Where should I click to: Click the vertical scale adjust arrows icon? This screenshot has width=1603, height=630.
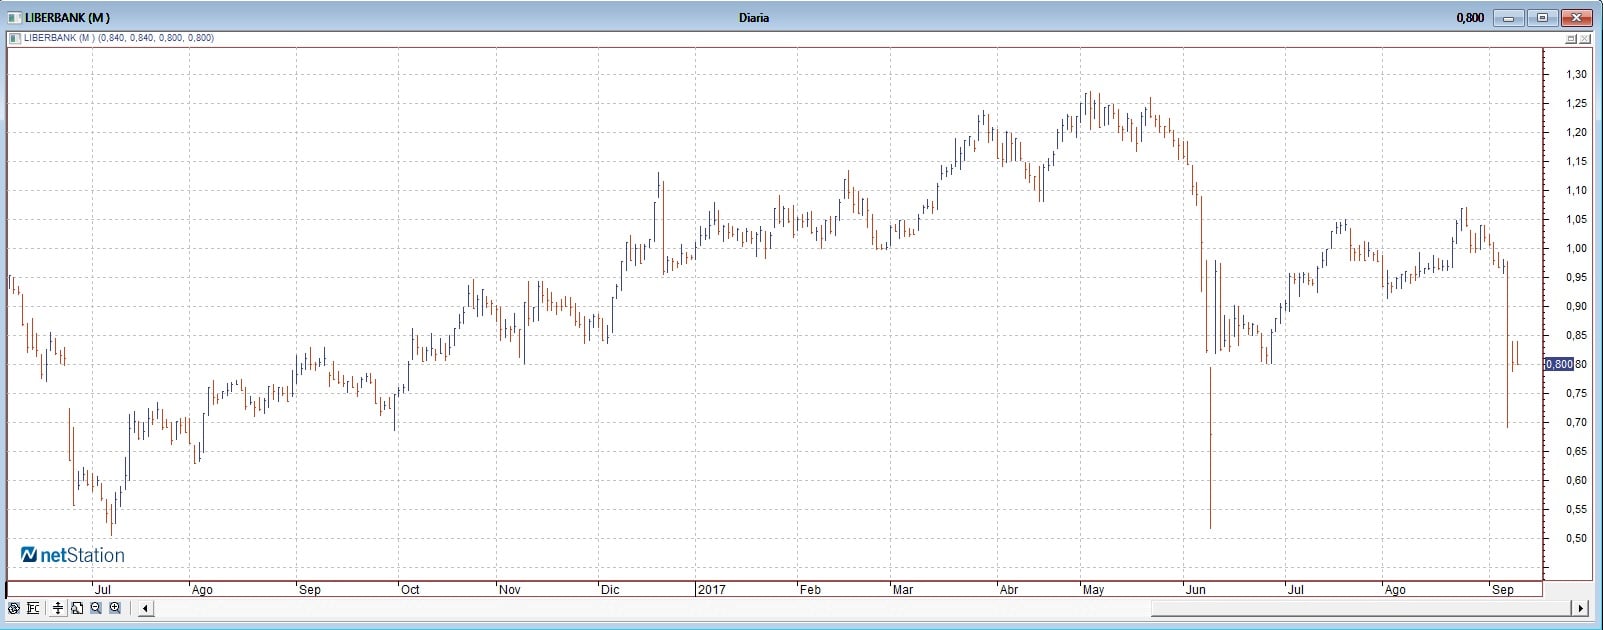(58, 608)
